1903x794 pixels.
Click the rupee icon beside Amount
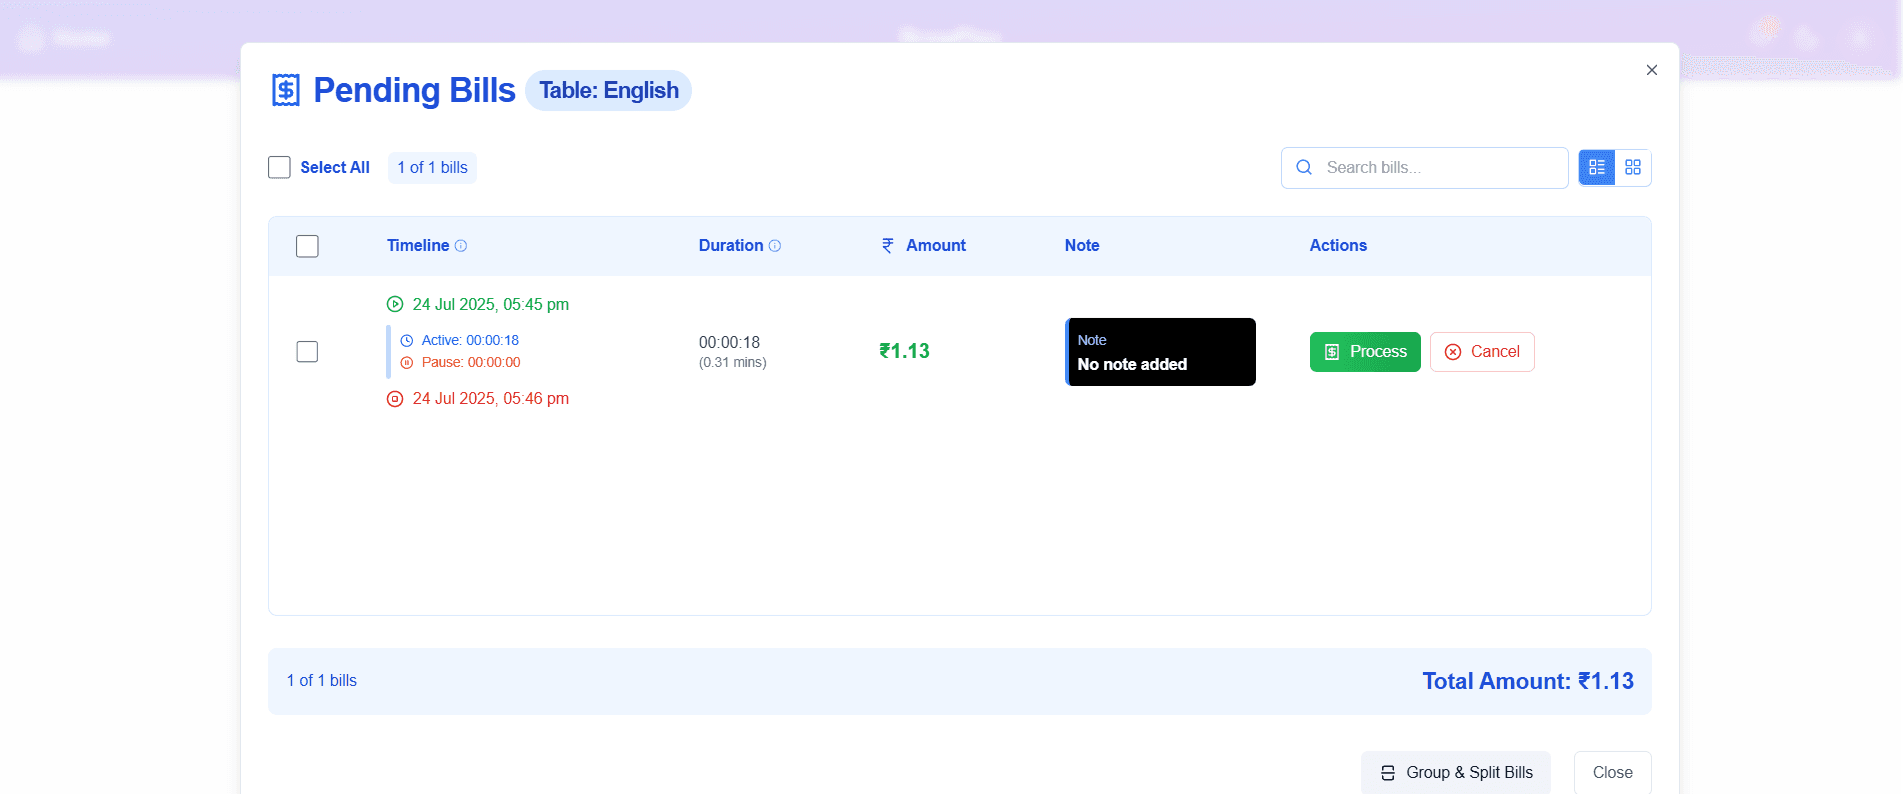(x=888, y=246)
